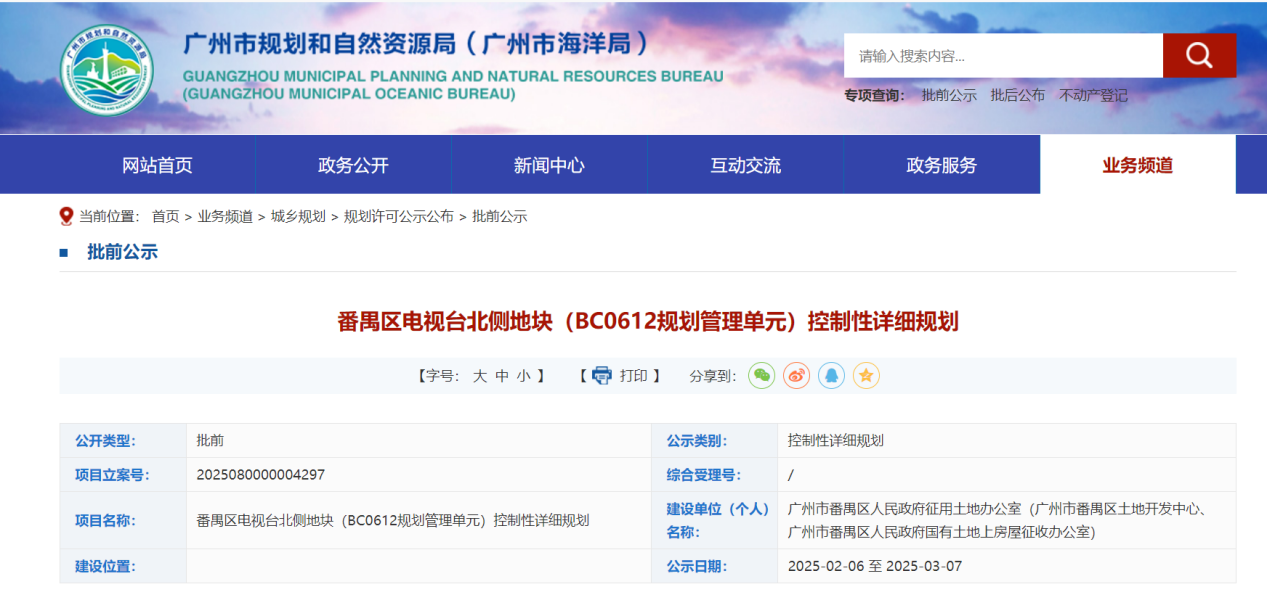Click 批前公示 in the breadcrumb
This screenshot has width=1267, height=600.
tap(499, 216)
